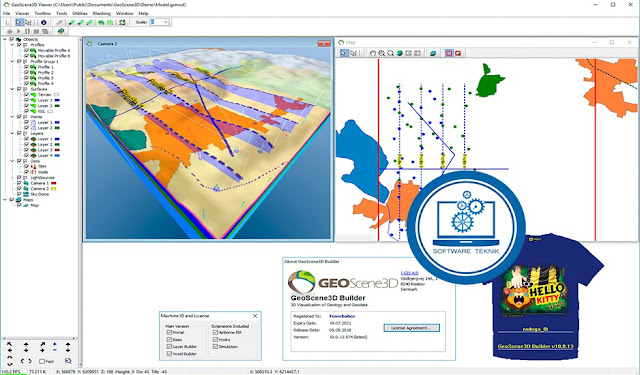This screenshot has height=375, width=640.
Task: Open the Viewer menu
Action: point(22,13)
